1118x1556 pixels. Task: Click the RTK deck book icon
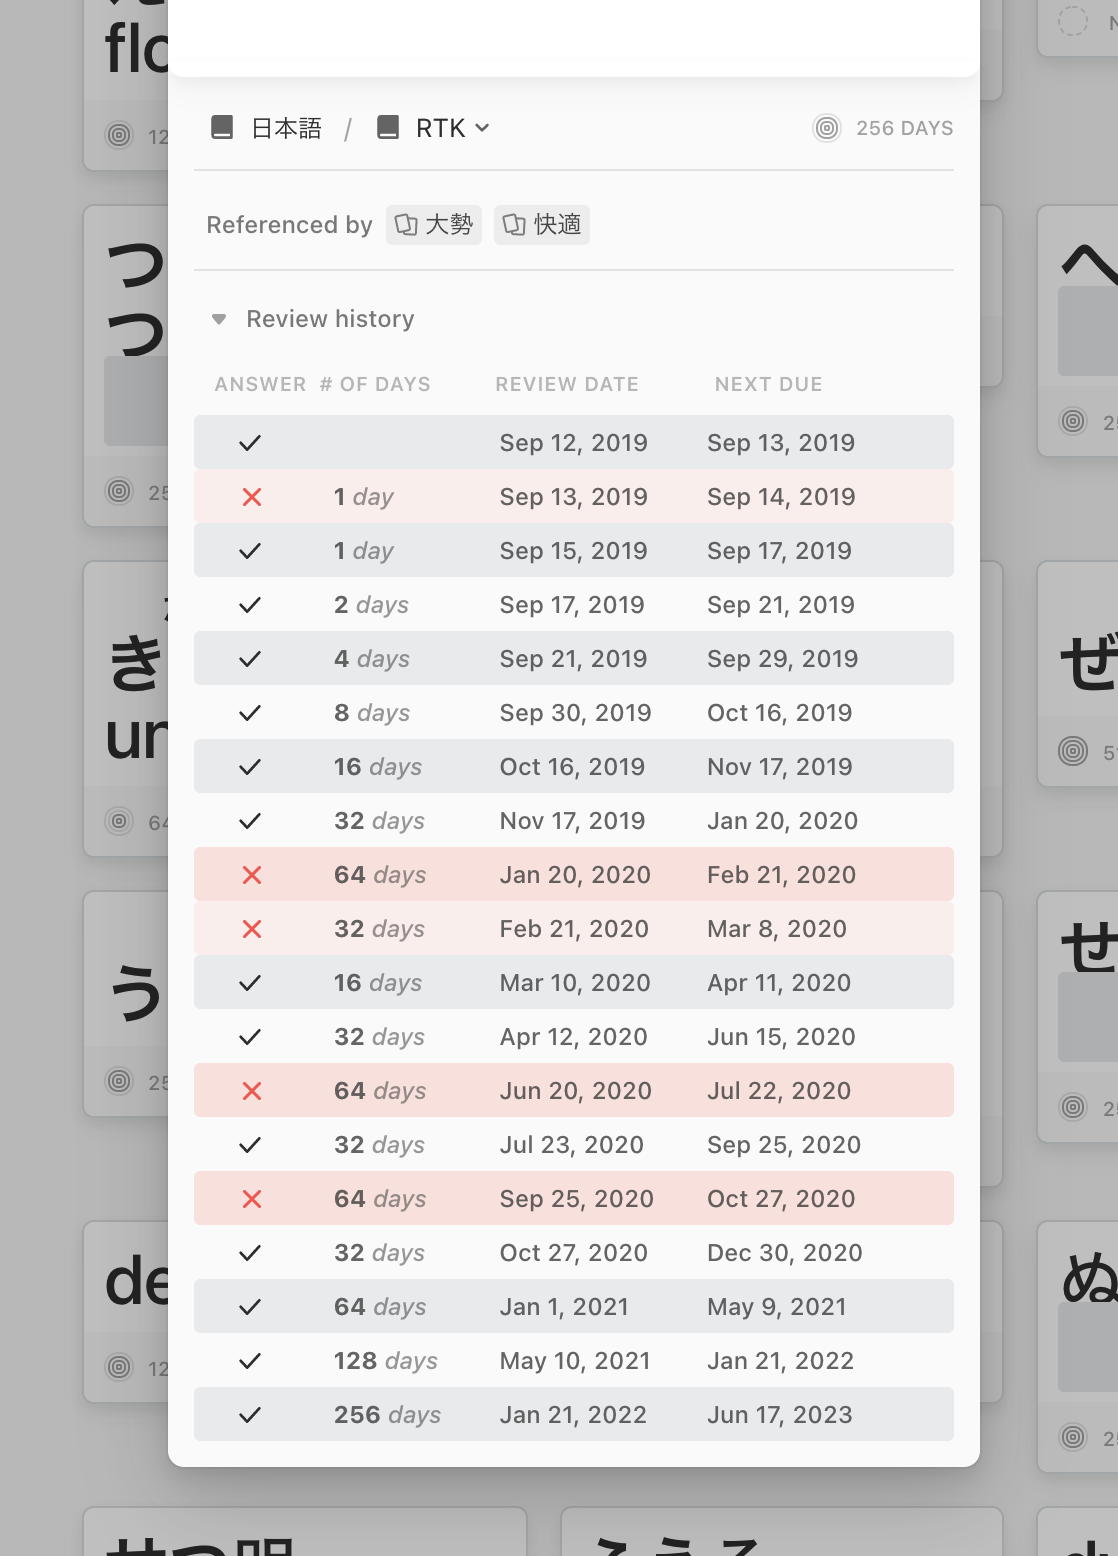(x=388, y=128)
